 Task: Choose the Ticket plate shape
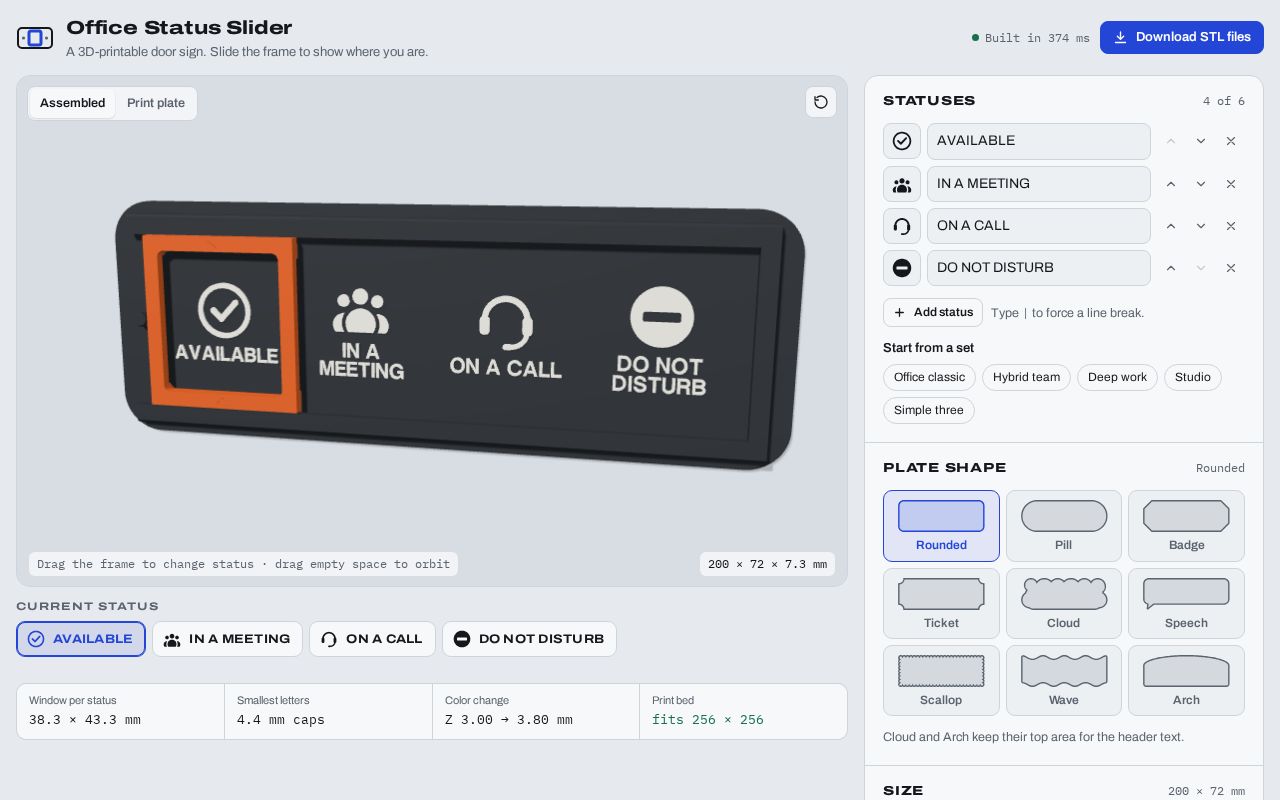click(x=941, y=603)
